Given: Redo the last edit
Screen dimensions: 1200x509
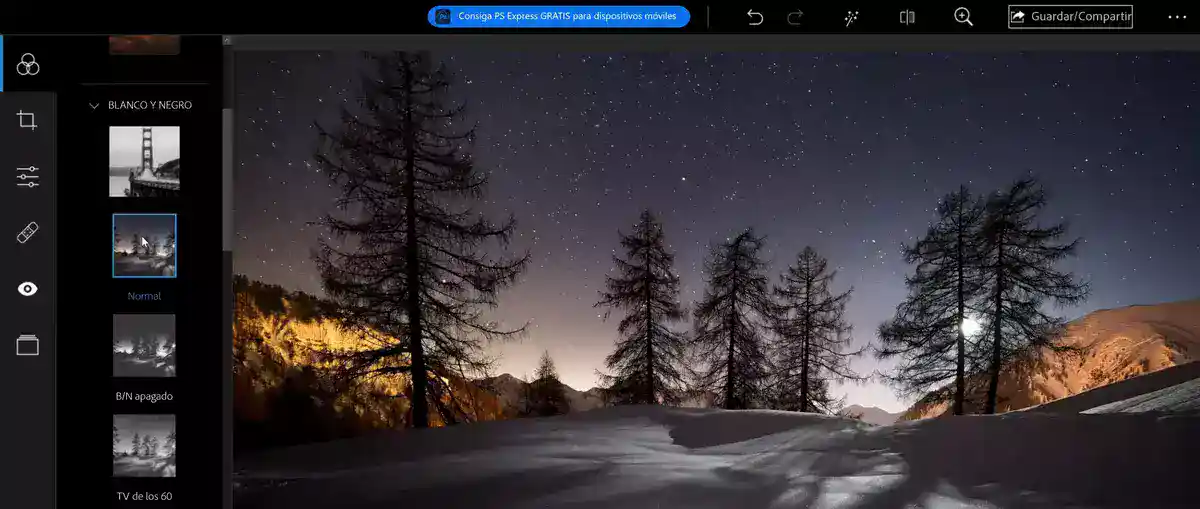Looking at the screenshot, I should (795, 17).
